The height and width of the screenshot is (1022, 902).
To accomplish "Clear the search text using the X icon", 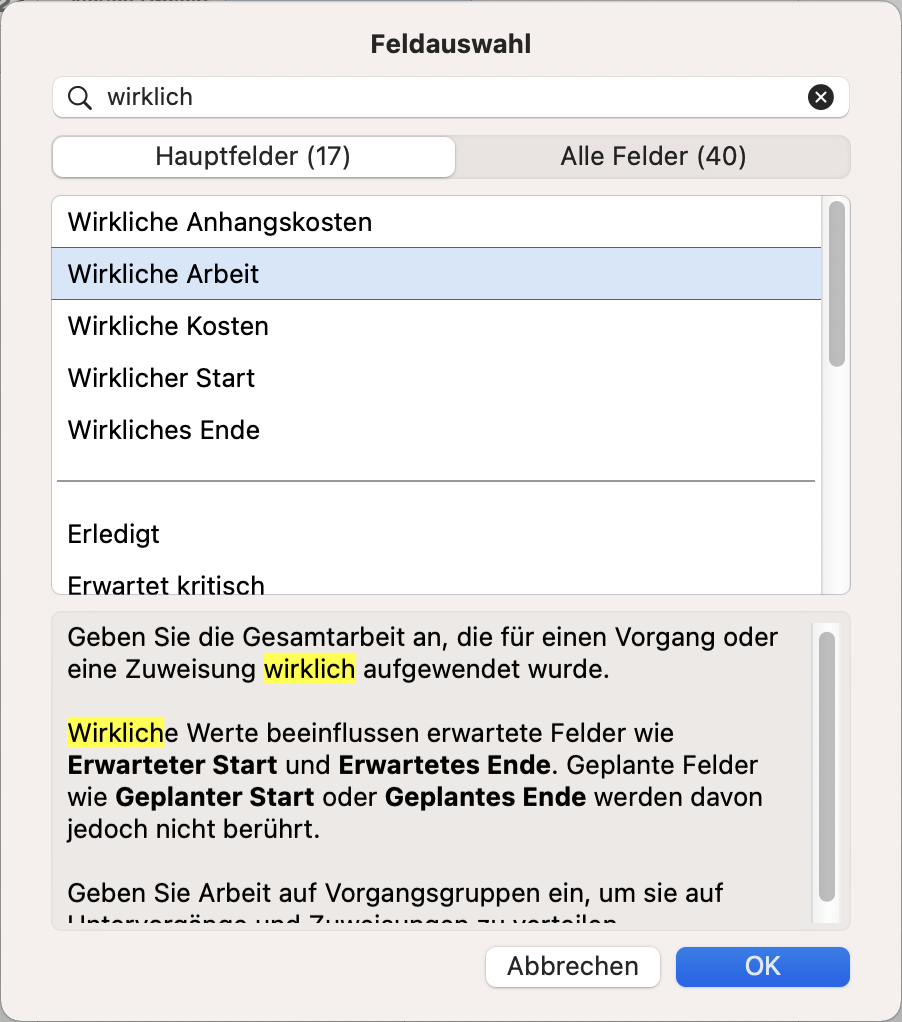I will point(820,97).
